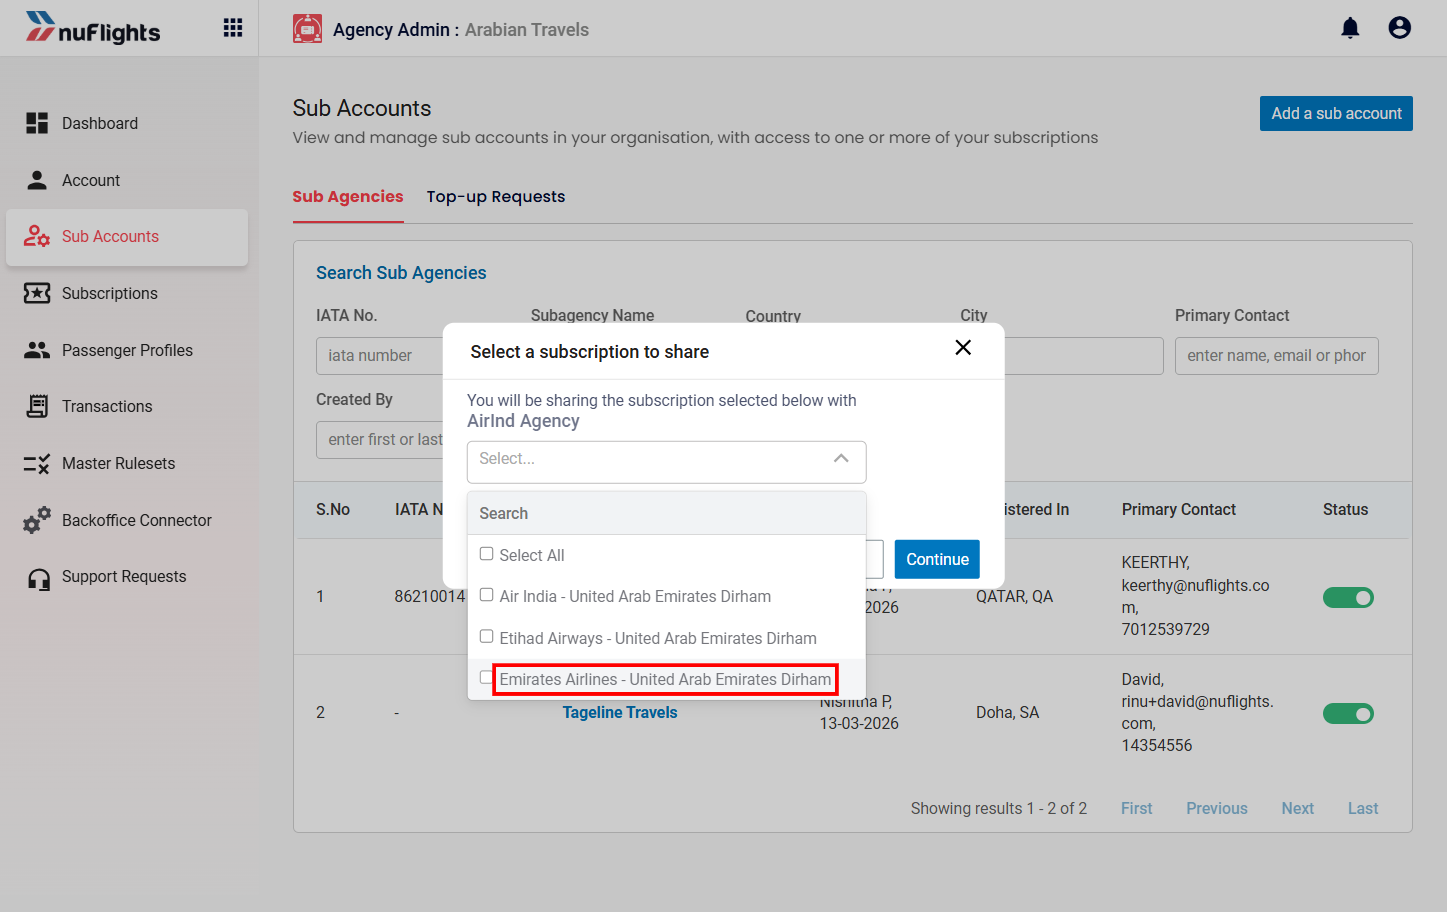The image size is (1447, 912).
Task: Go to Next results page
Action: [1298, 808]
